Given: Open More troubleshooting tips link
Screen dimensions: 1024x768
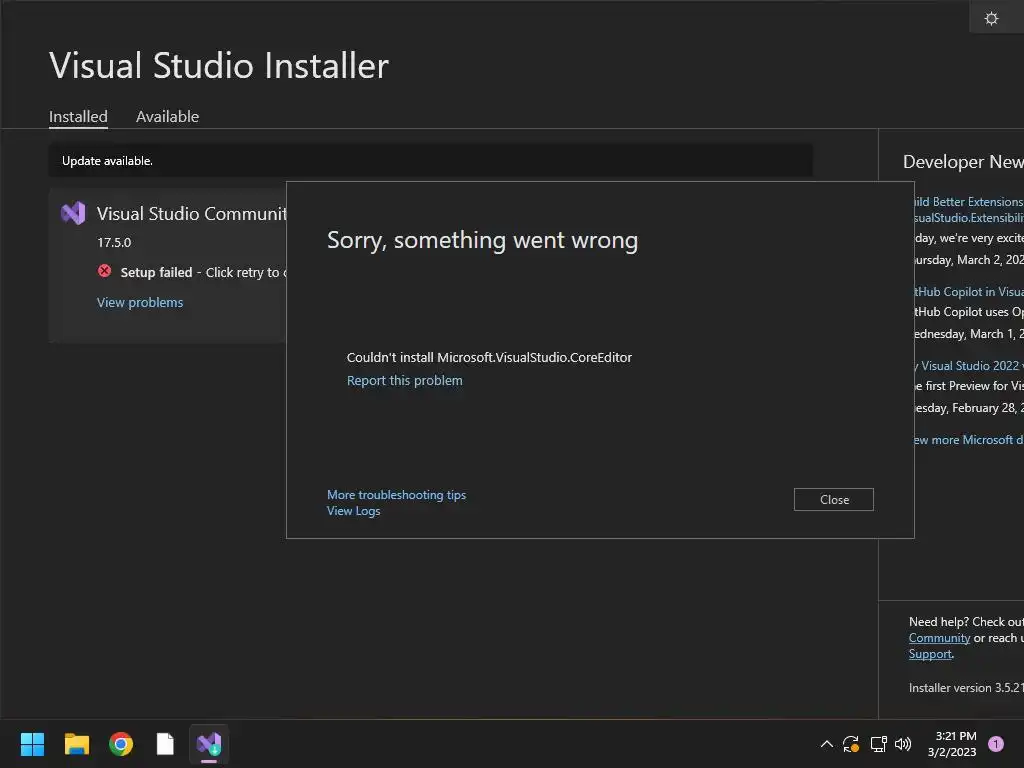Looking at the screenshot, I should pyautogui.click(x=396, y=495).
